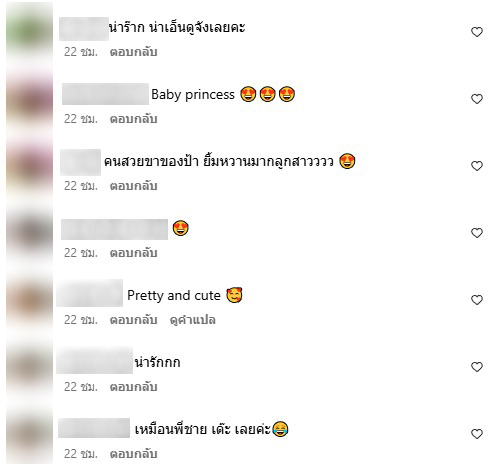Screen dimensions: 496x476
Task: Open avatar of 'Pretty and cute' commenter
Action: point(29,300)
